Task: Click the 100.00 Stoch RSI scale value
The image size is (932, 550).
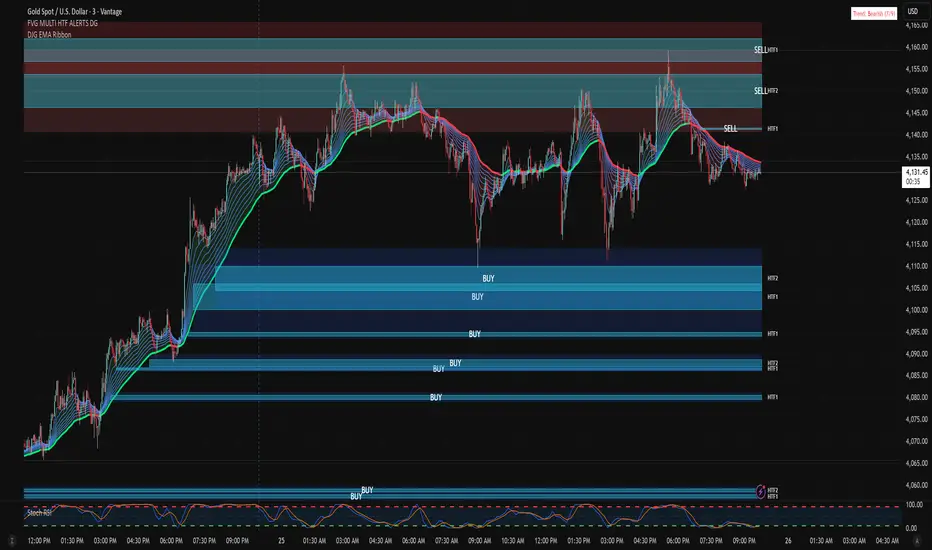Action: click(x=914, y=505)
